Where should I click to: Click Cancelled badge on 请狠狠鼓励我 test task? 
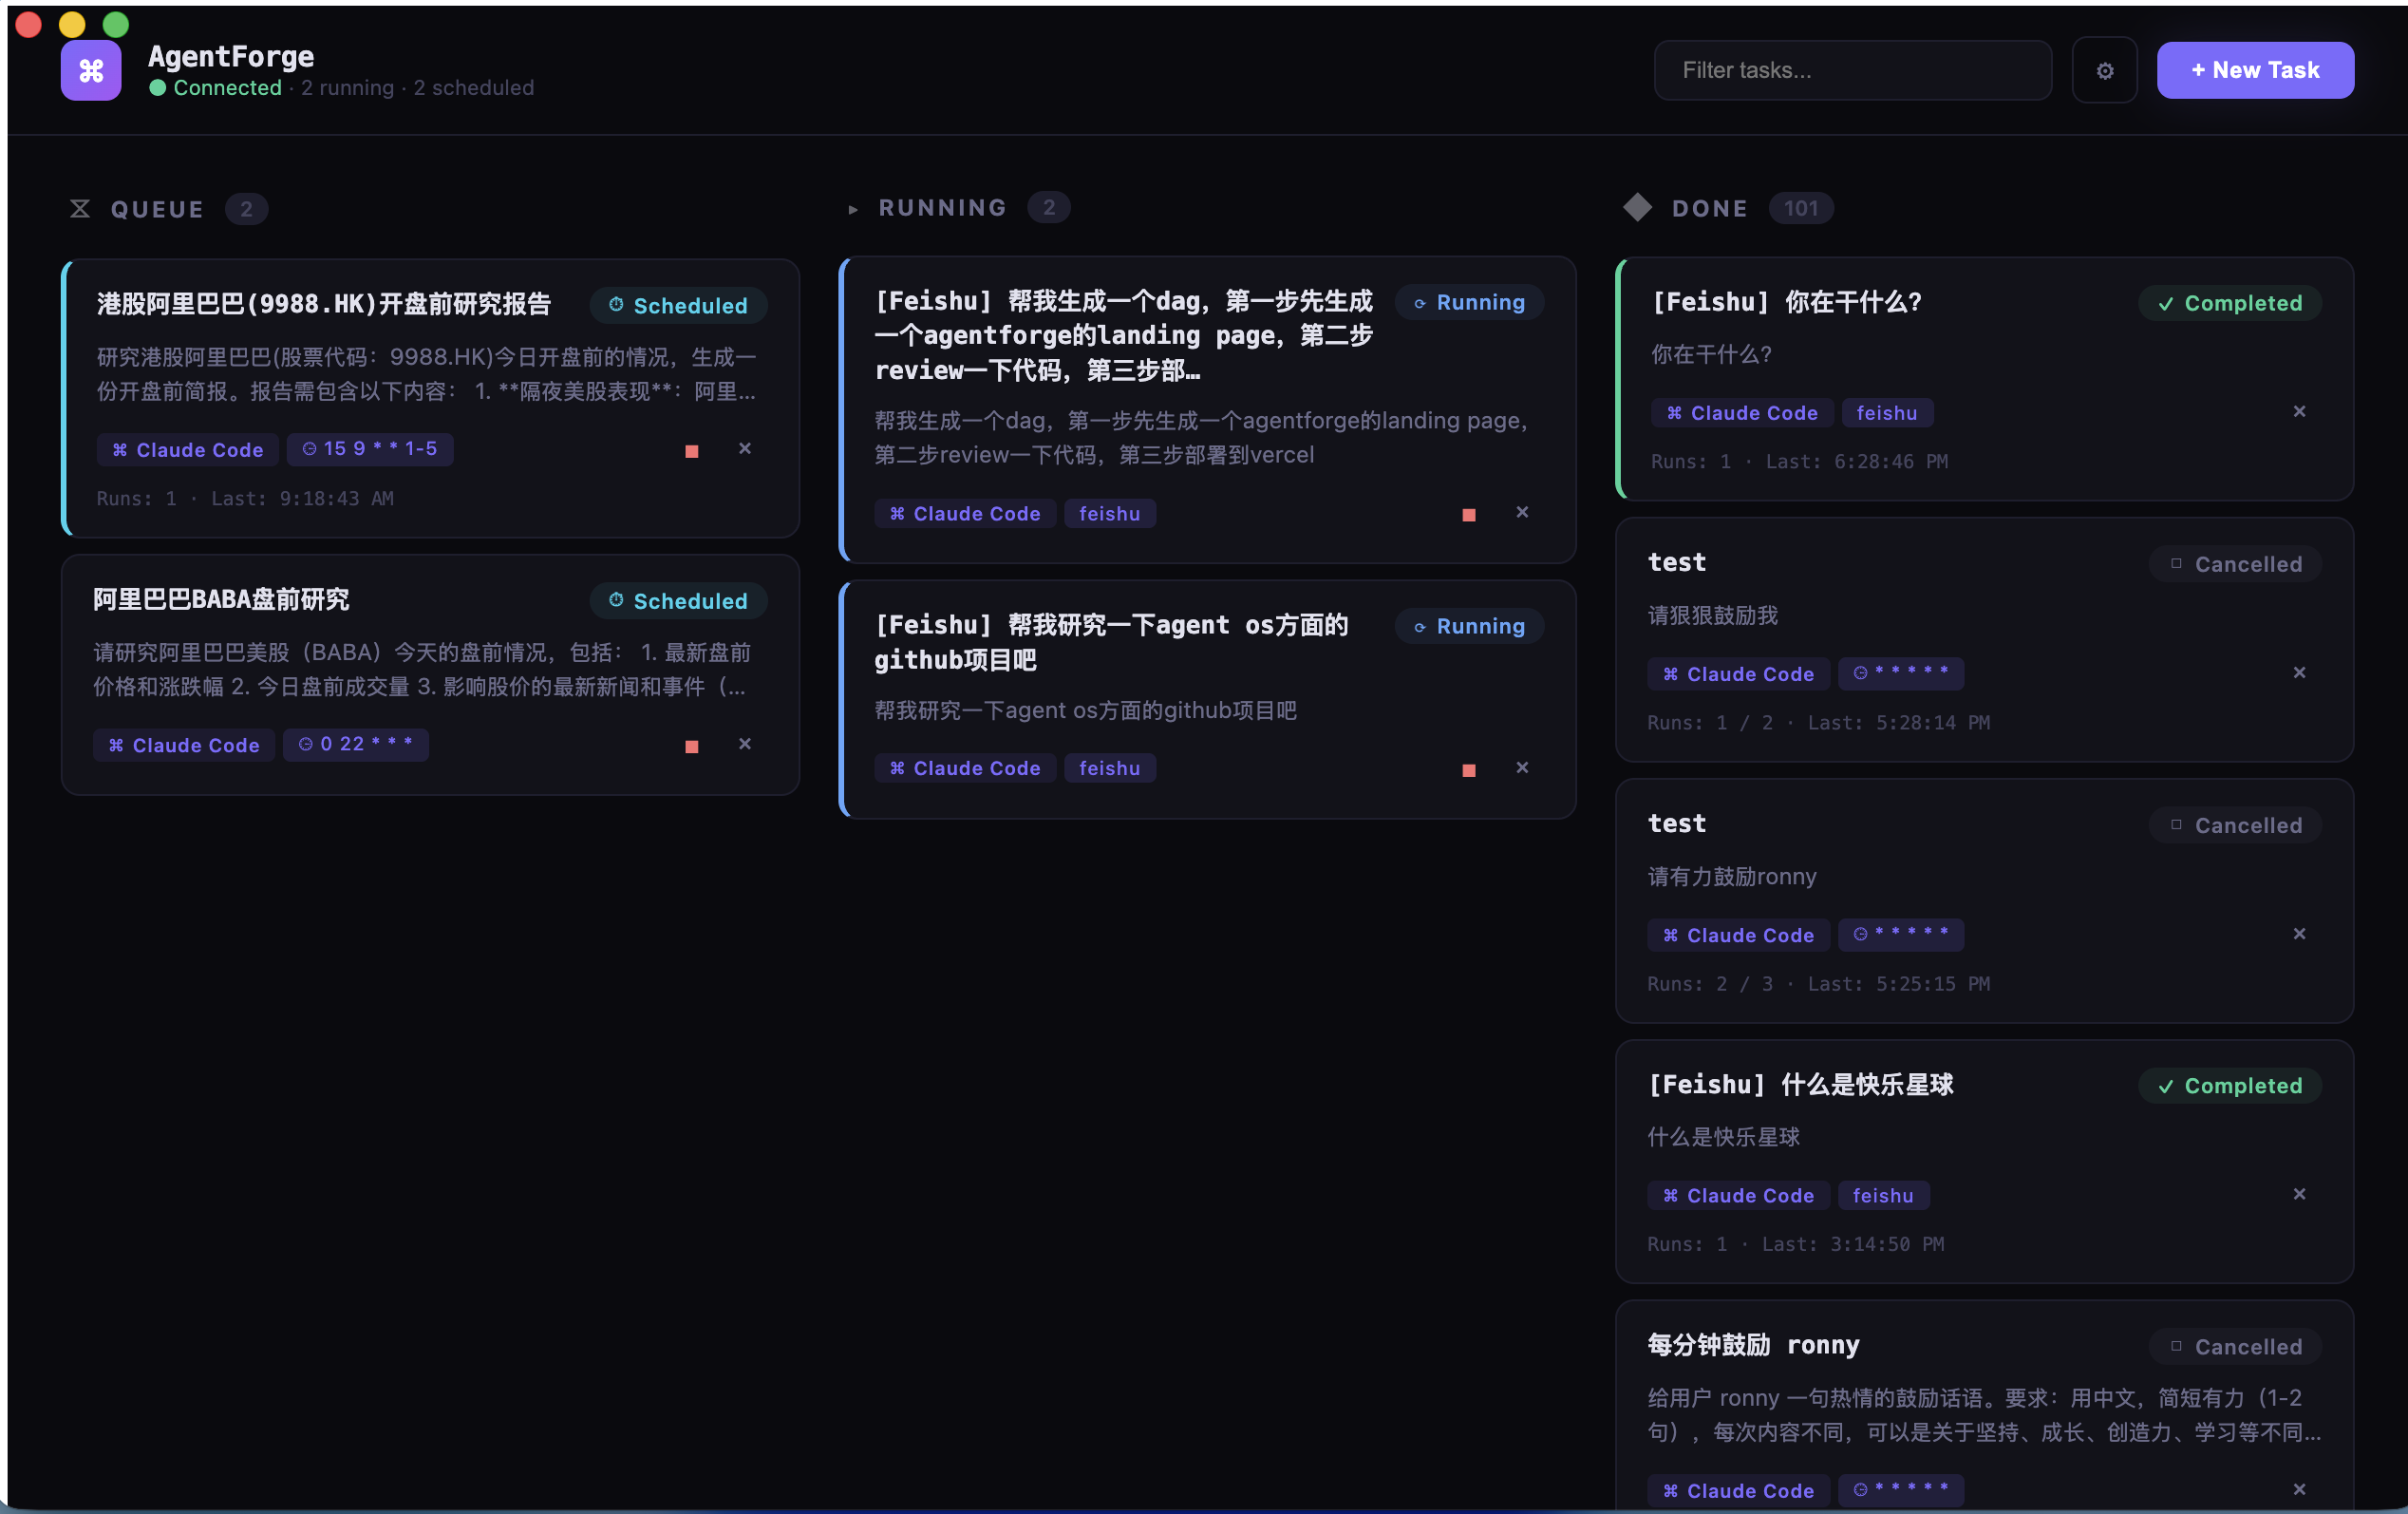point(2234,564)
